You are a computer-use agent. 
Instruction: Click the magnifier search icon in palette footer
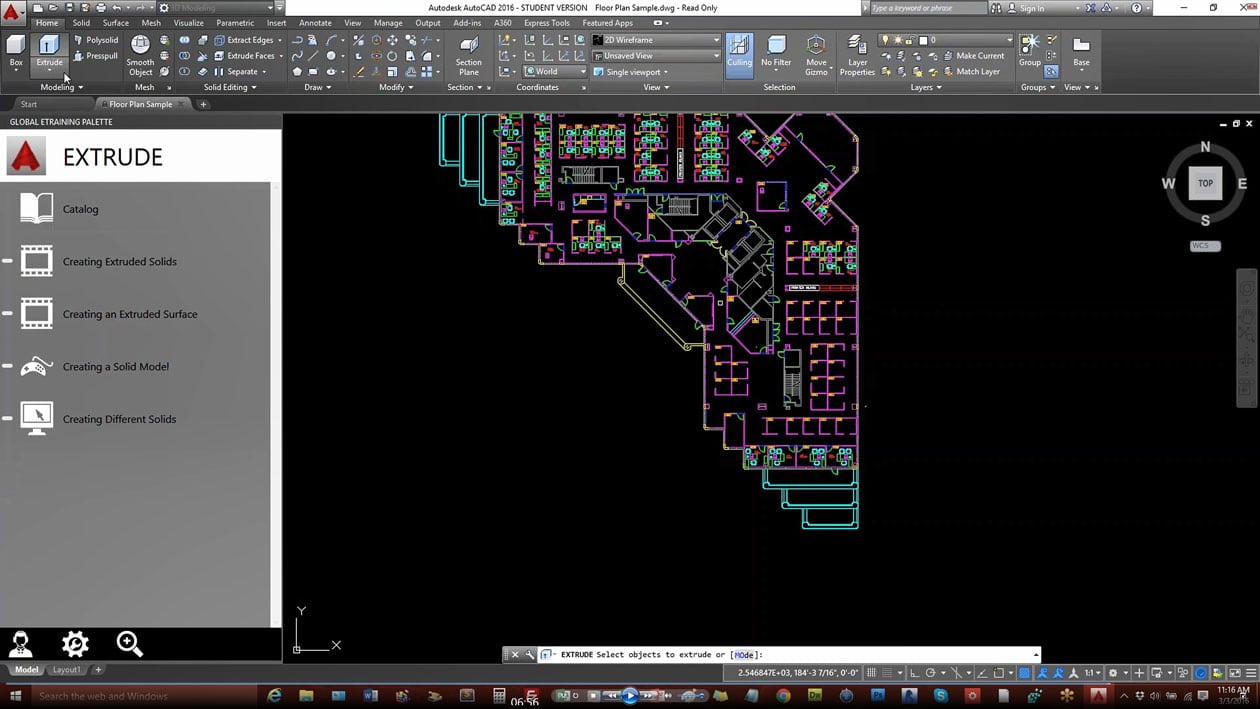[x=129, y=644]
